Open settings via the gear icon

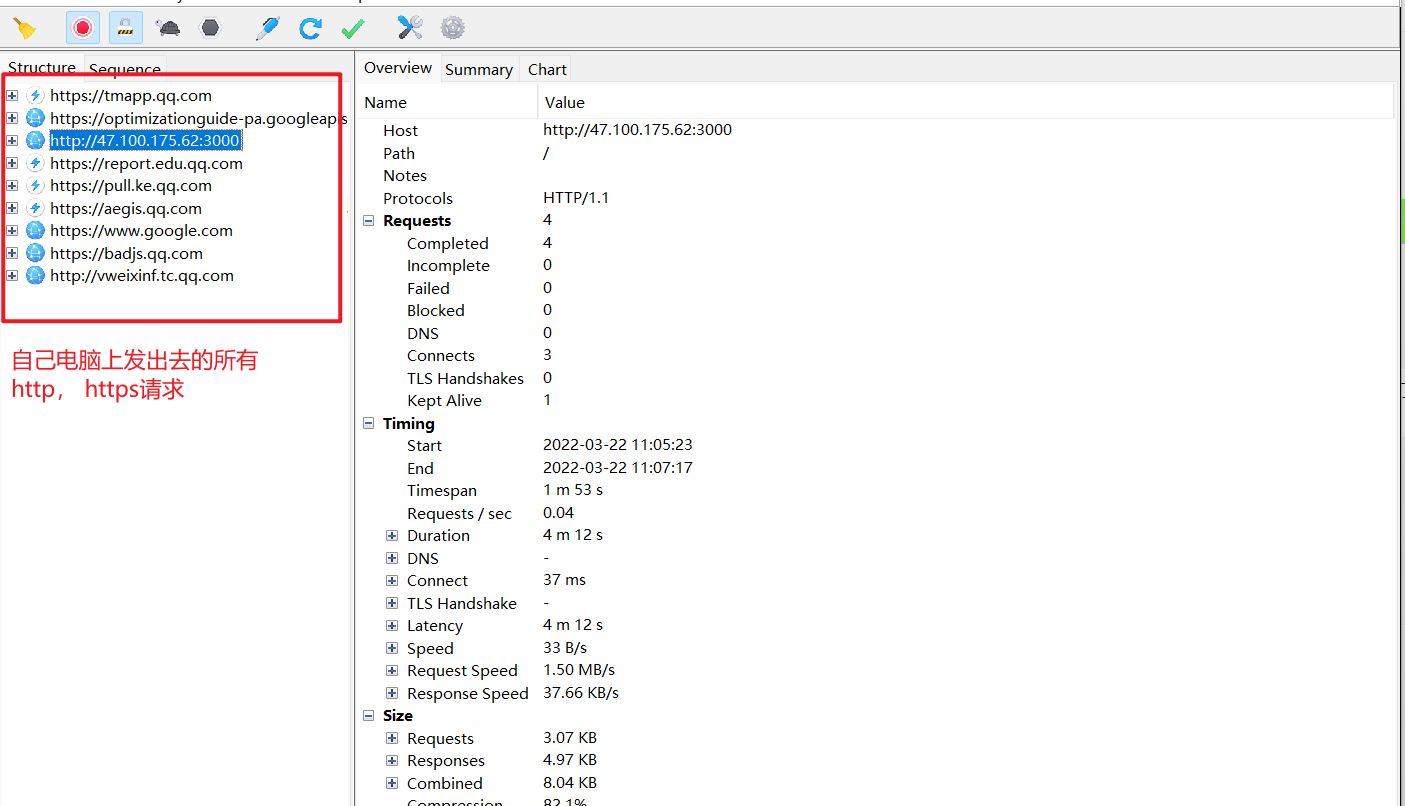[453, 28]
